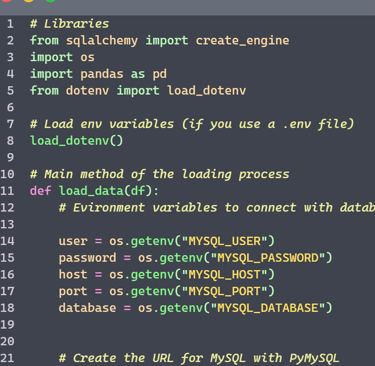Click the pandas module name on line 4
Screen dimensions: 375x366
(102, 74)
